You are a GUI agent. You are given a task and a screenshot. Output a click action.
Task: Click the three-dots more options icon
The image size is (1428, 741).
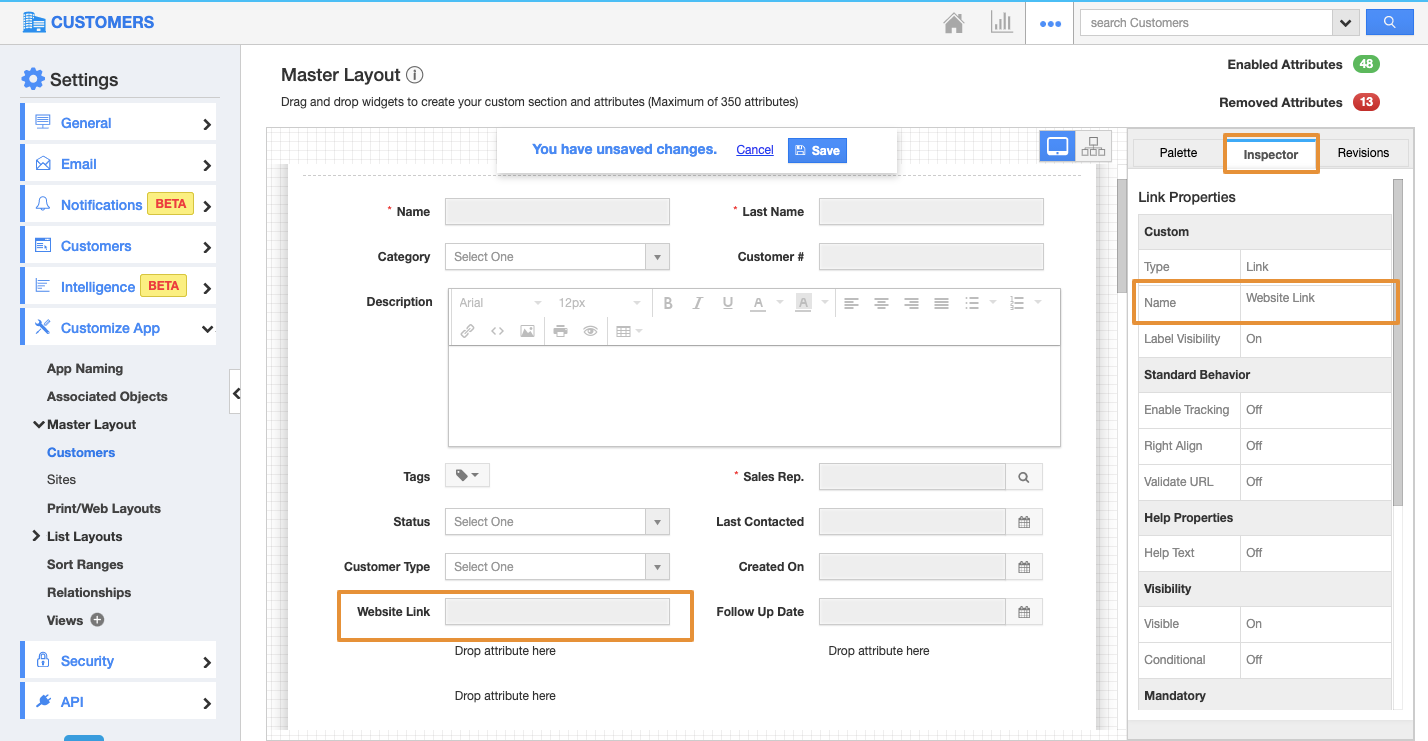[x=1050, y=23]
